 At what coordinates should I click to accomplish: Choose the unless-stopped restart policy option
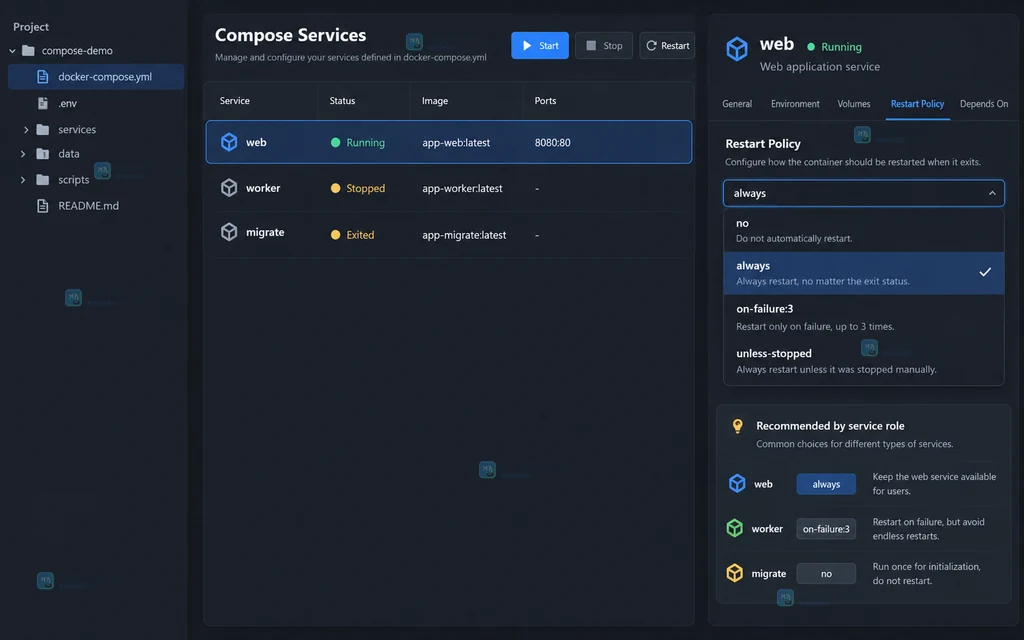click(863, 360)
